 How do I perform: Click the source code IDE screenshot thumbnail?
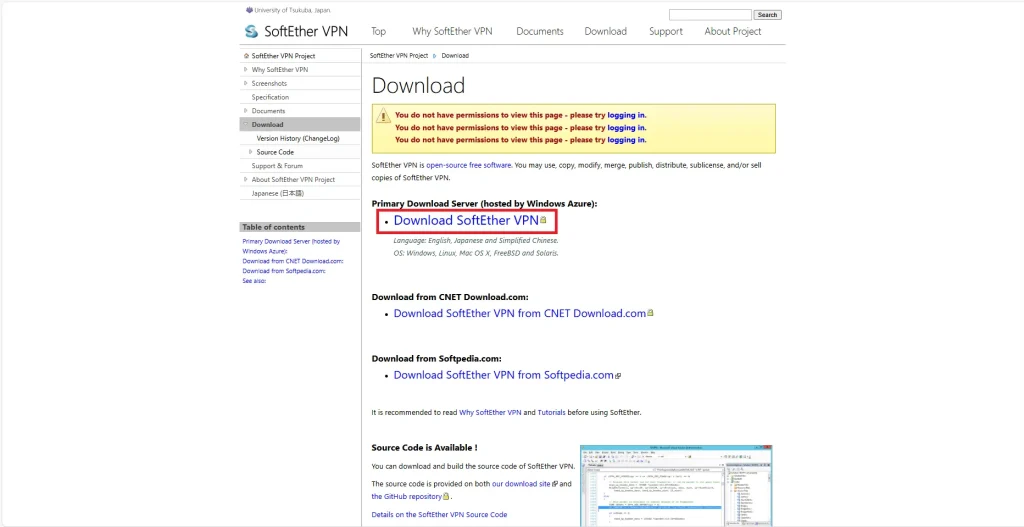click(676, 486)
